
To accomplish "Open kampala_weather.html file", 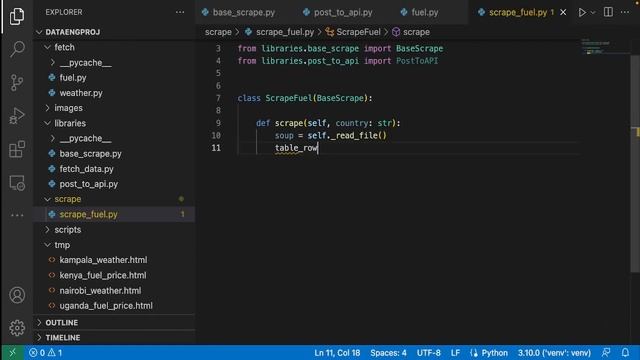I will pos(103,260).
